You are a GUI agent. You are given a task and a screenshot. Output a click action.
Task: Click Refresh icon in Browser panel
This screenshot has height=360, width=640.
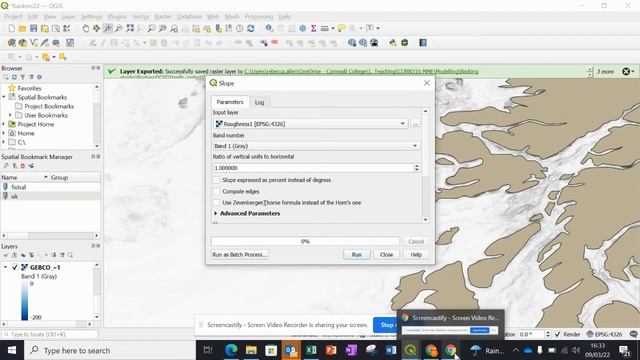pos(14,77)
